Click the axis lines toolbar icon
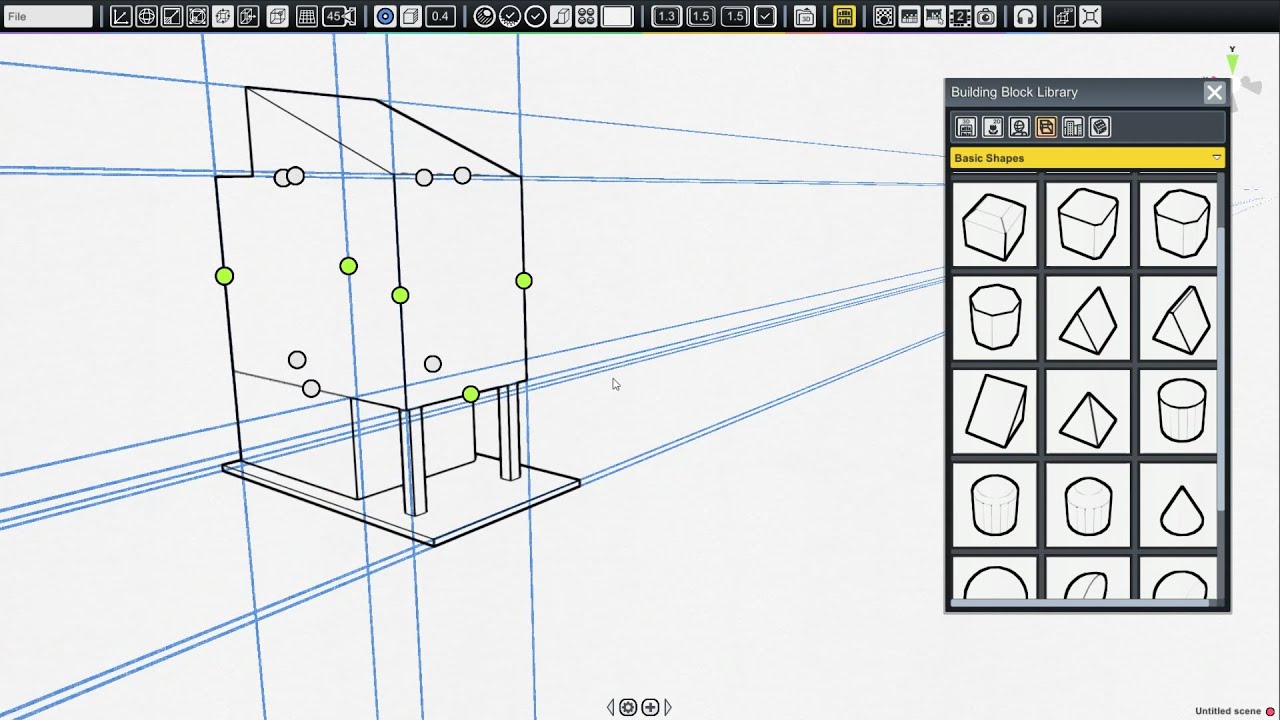The width and height of the screenshot is (1280, 720). click(x=121, y=16)
